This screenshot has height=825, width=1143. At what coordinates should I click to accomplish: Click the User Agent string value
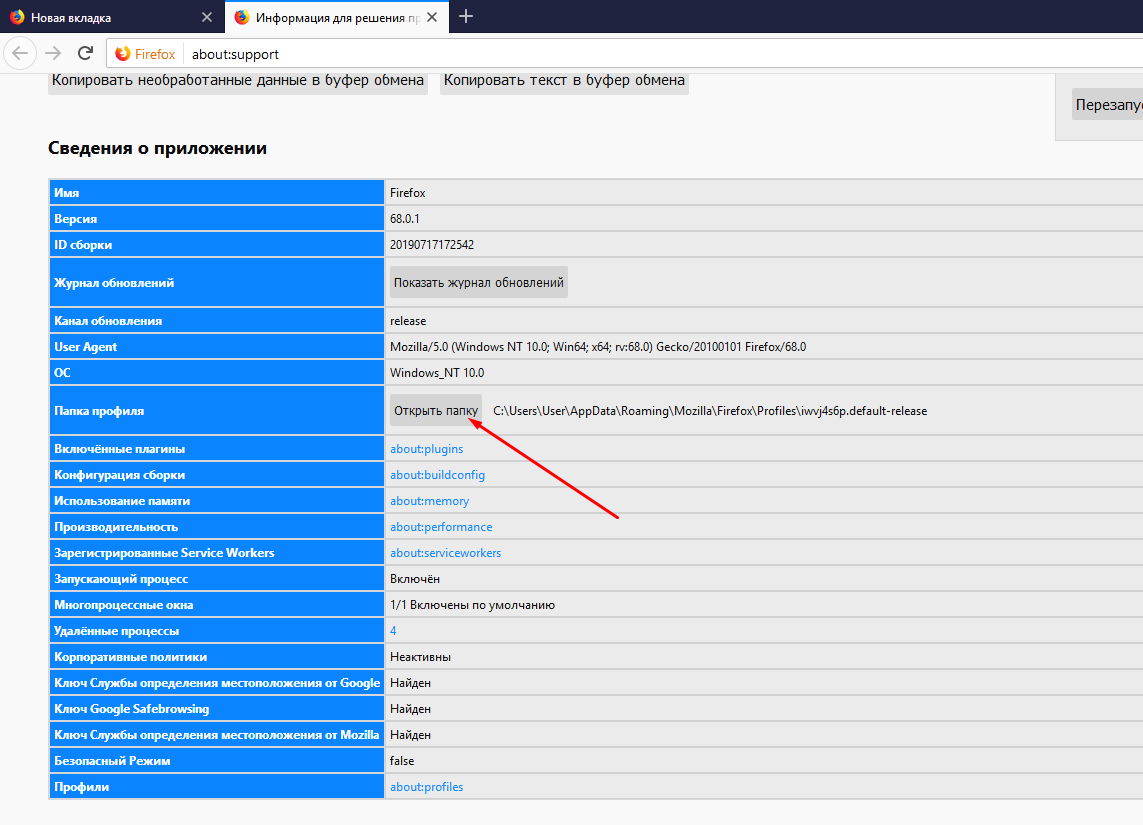pyautogui.click(x=598, y=347)
